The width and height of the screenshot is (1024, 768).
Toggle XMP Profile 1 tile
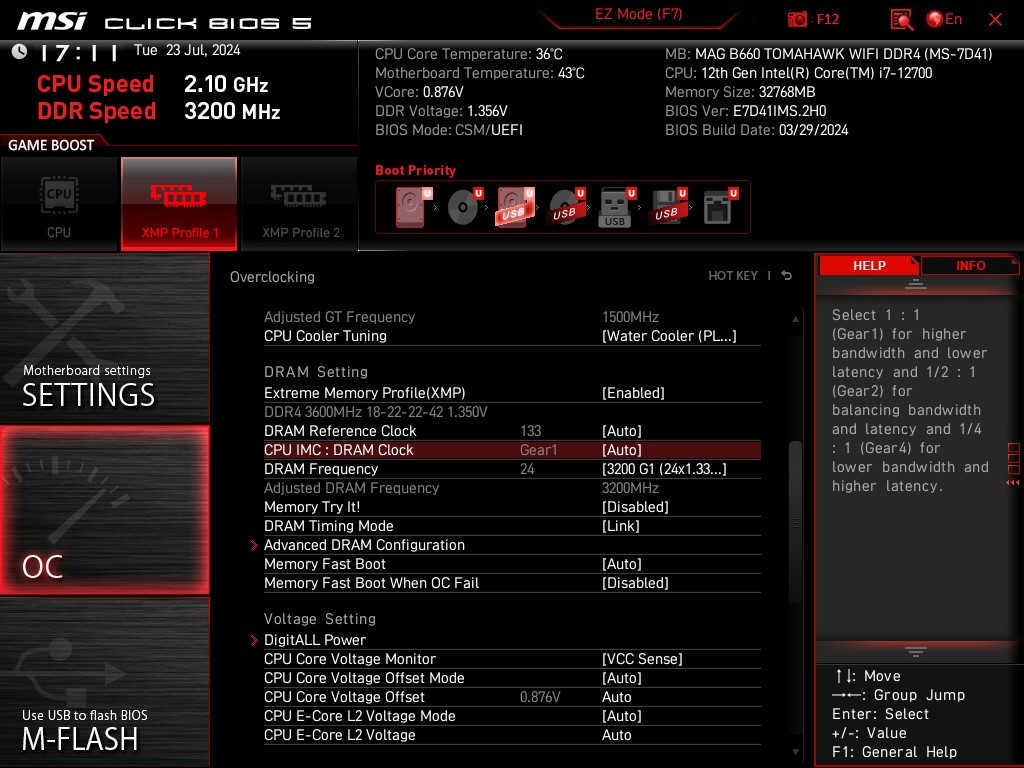pyautogui.click(x=179, y=204)
